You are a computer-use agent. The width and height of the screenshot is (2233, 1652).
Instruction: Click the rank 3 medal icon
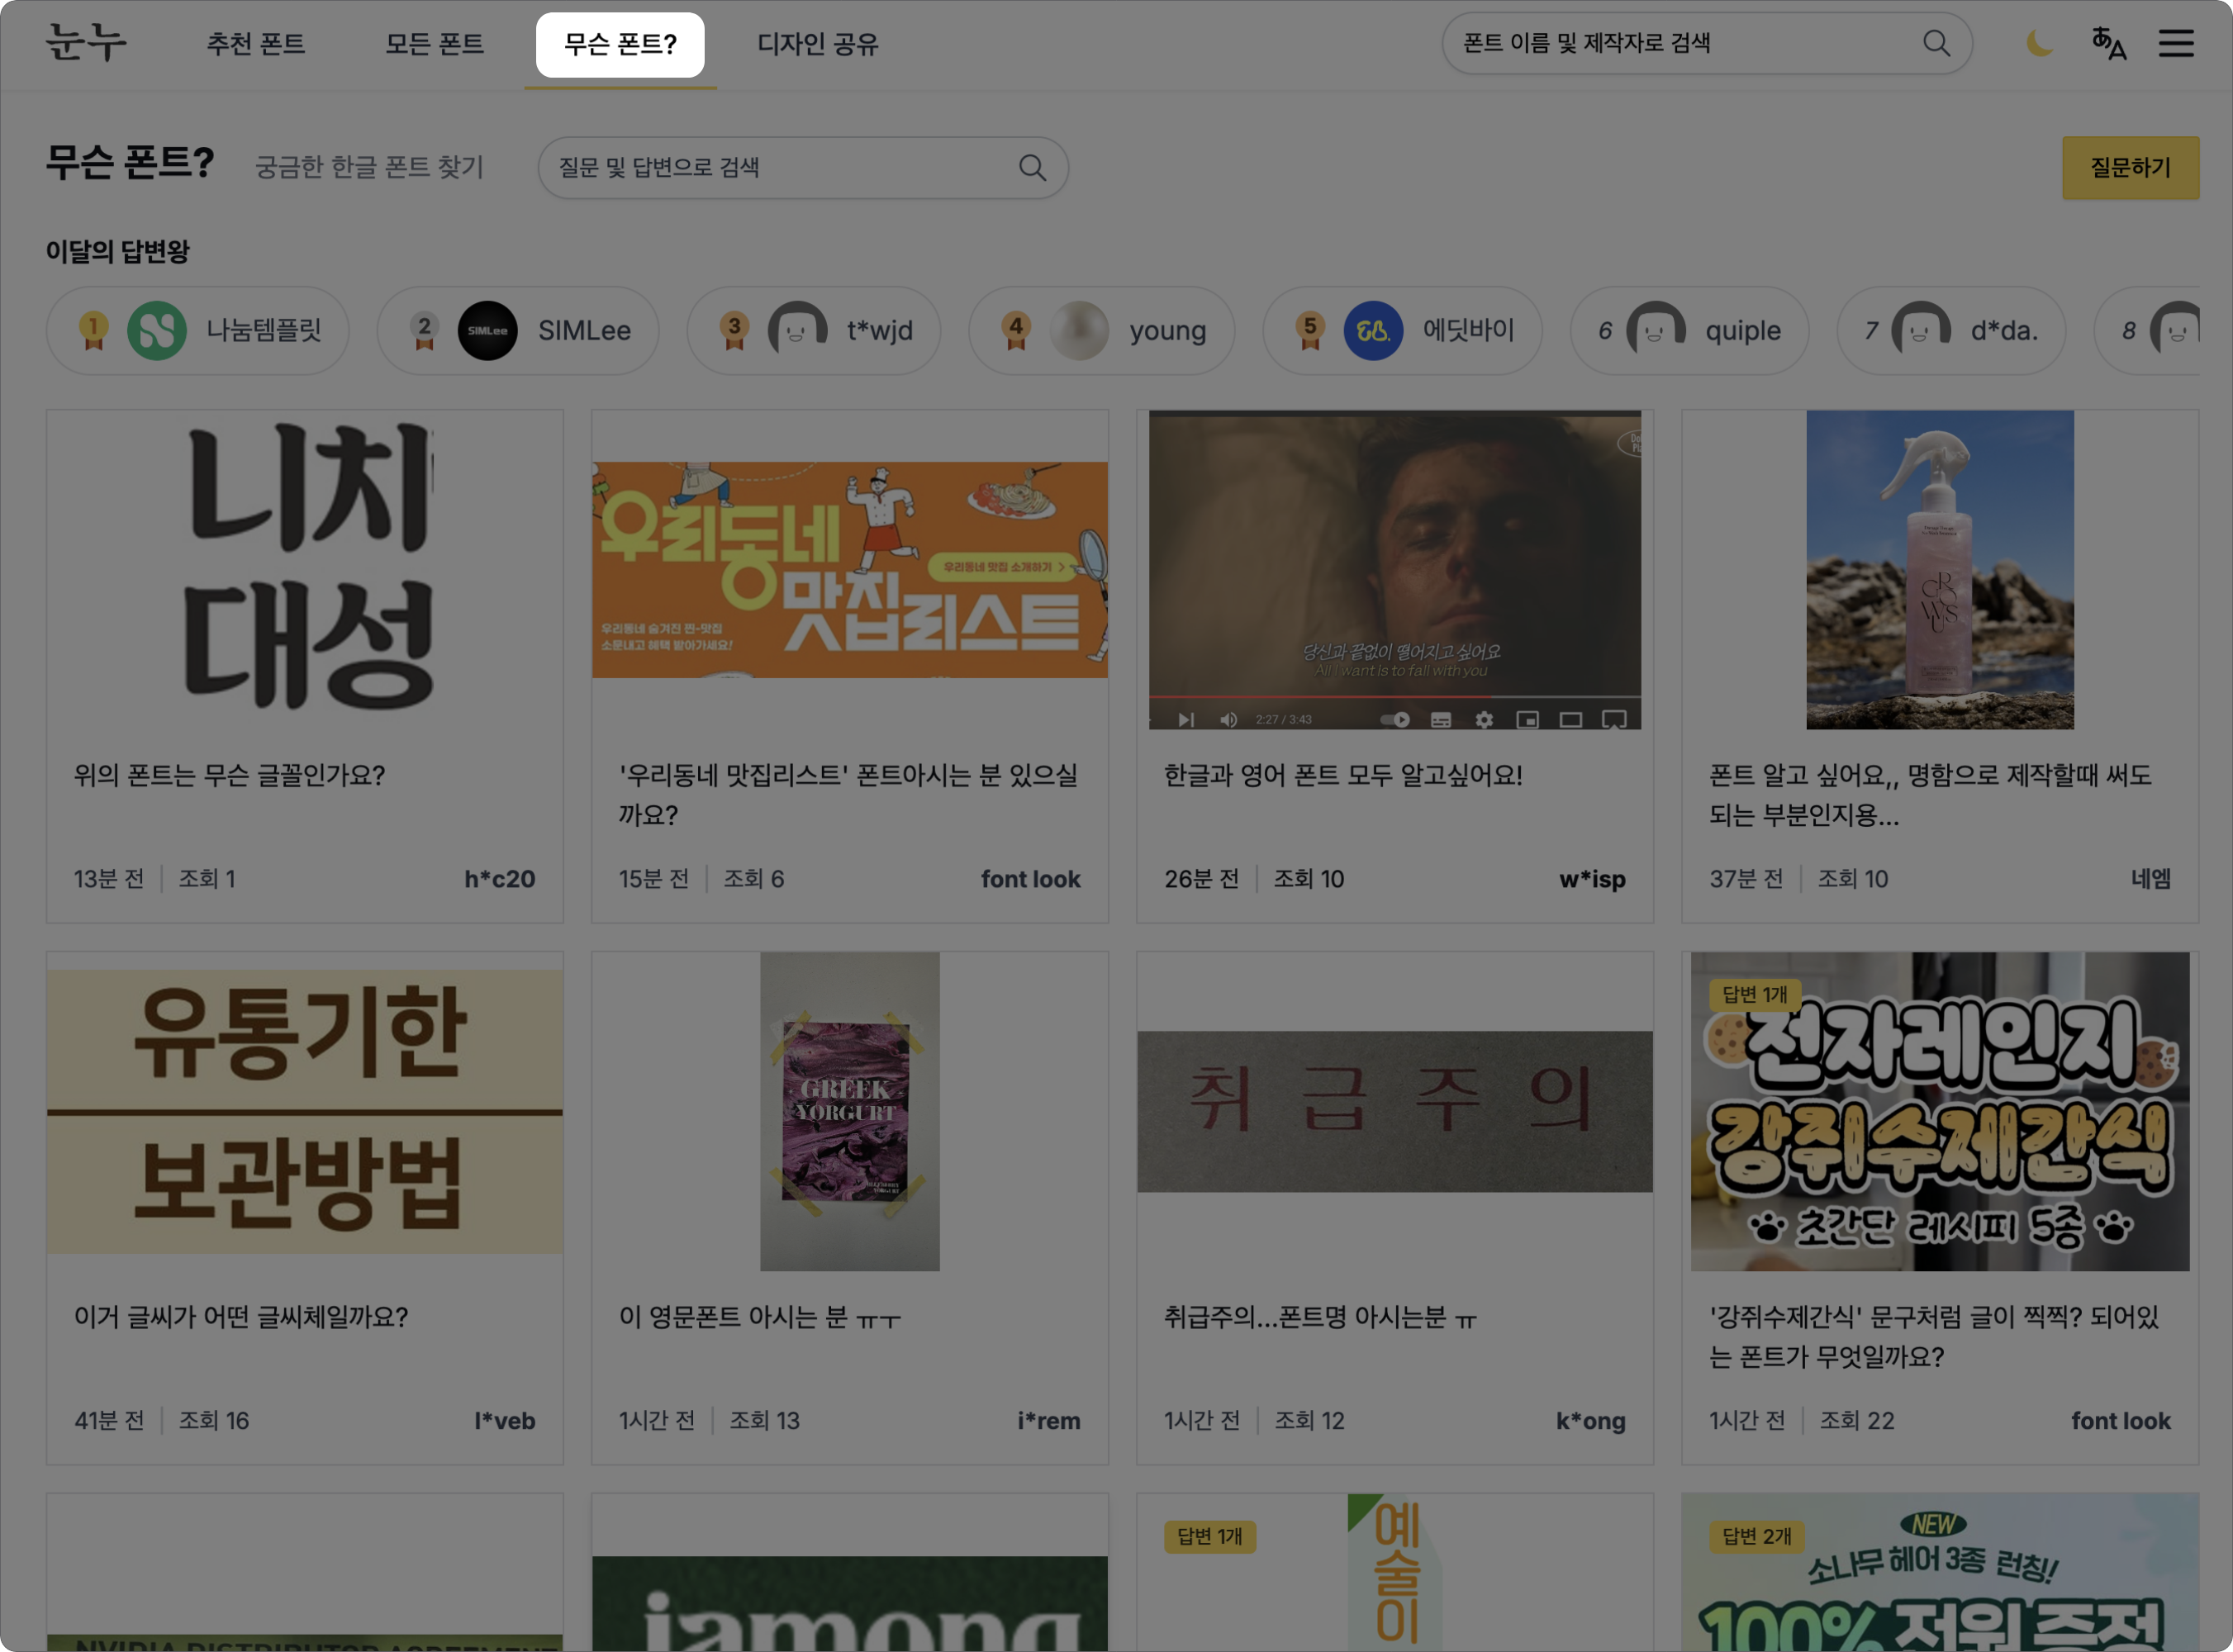pyautogui.click(x=735, y=330)
